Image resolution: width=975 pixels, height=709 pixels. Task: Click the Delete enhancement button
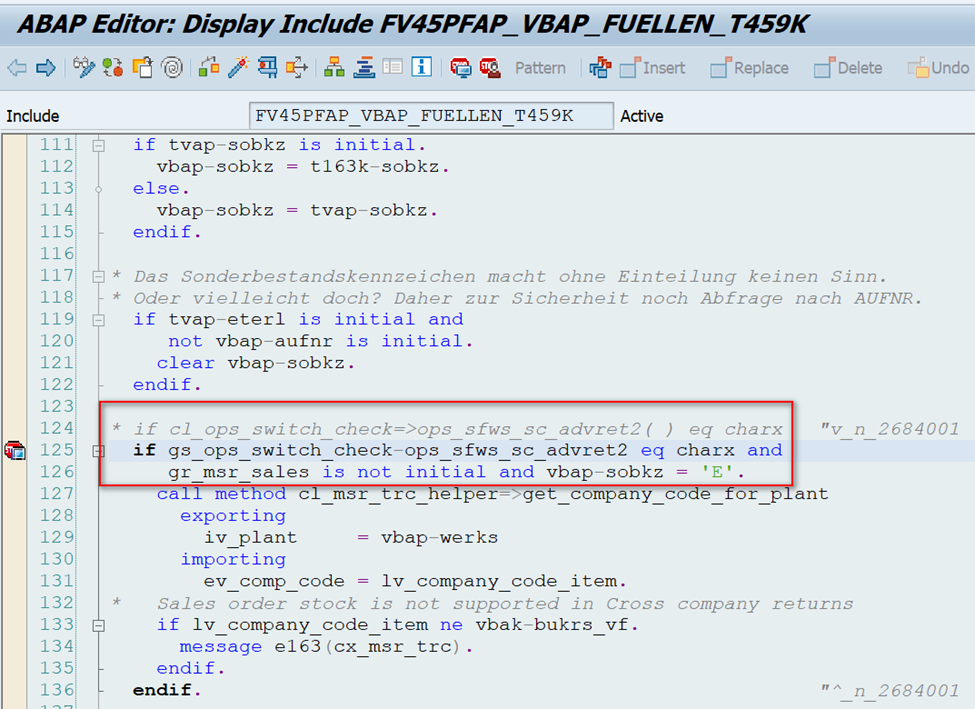848,67
